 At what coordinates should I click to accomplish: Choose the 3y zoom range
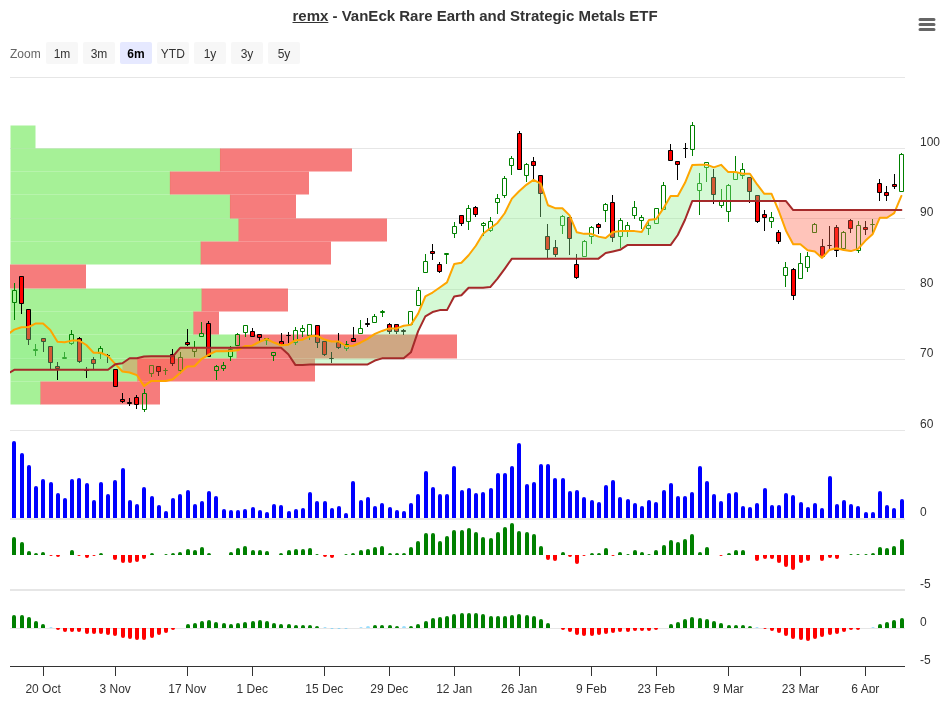coord(247,53)
